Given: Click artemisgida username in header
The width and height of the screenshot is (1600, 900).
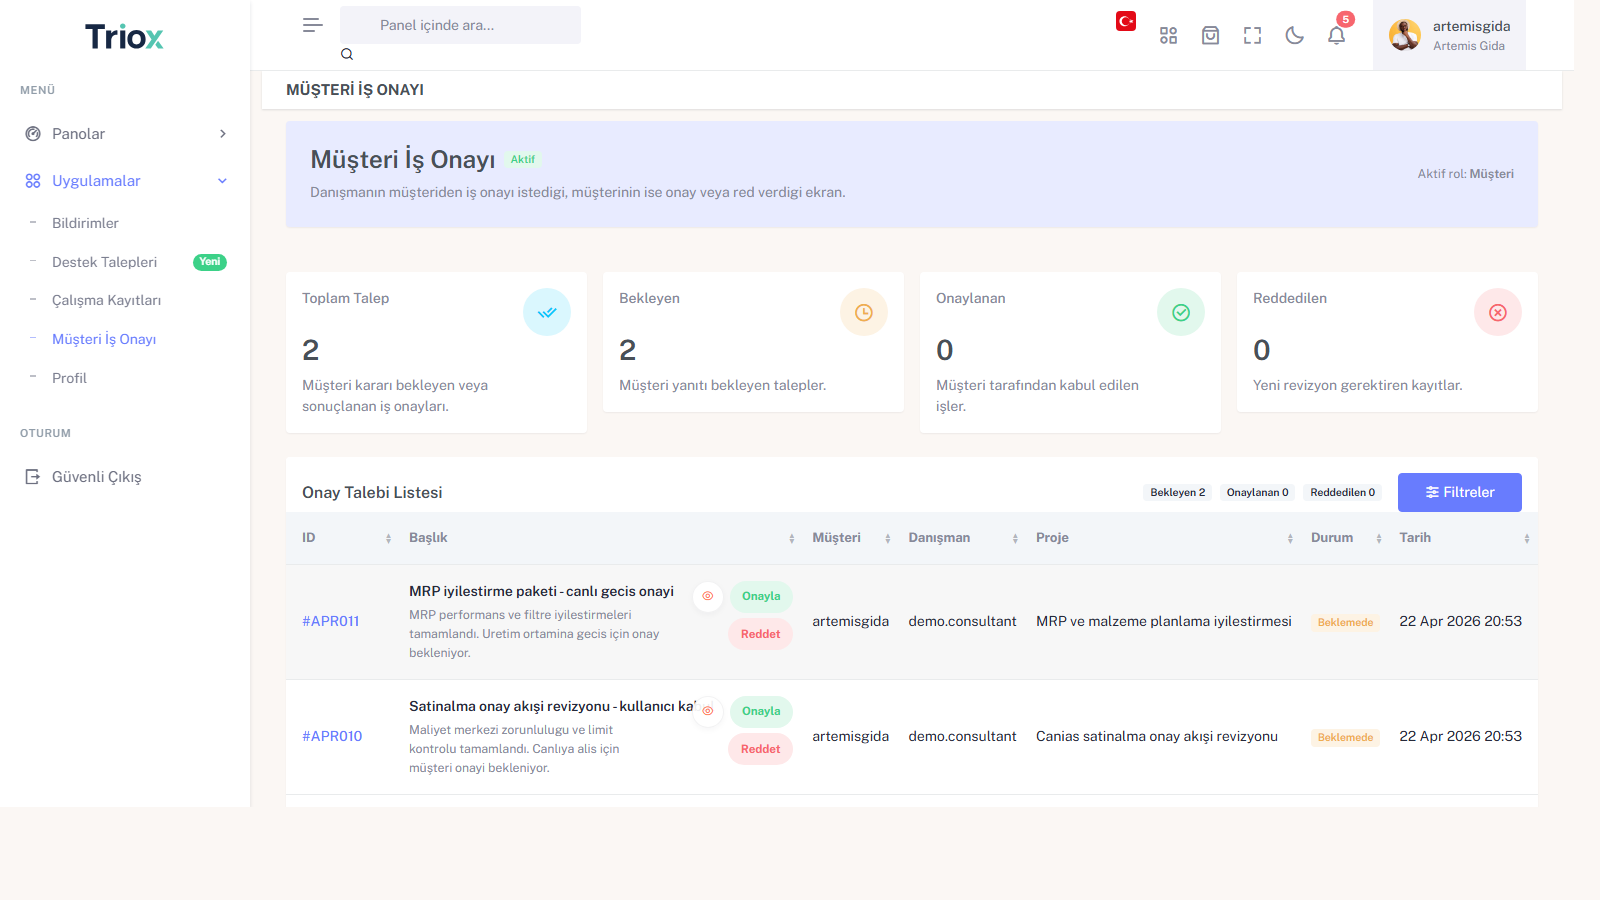Looking at the screenshot, I should coord(1471,26).
